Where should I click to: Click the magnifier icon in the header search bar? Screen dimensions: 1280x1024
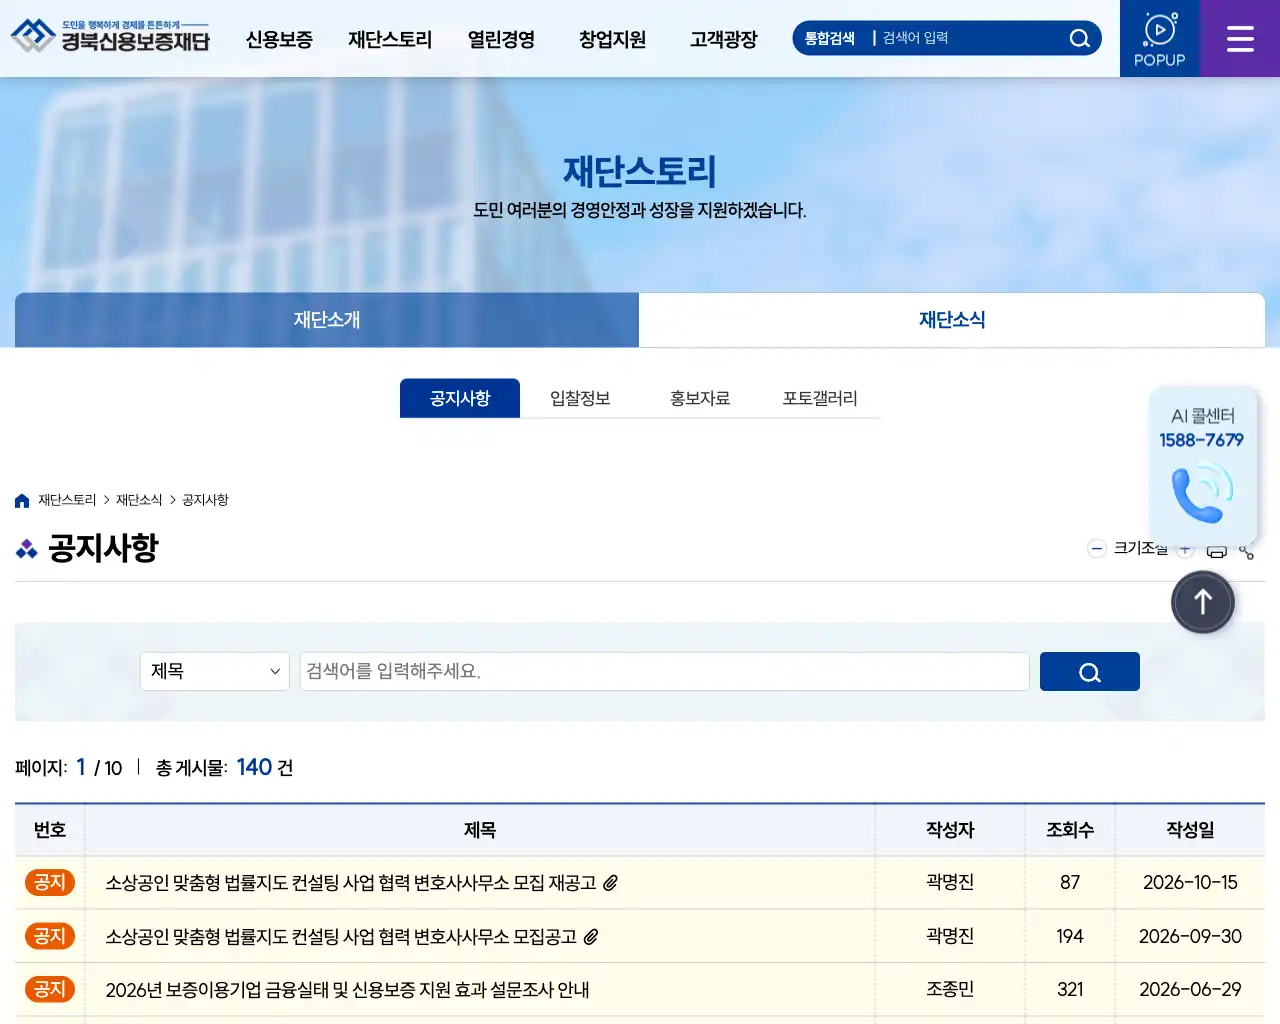(1079, 38)
